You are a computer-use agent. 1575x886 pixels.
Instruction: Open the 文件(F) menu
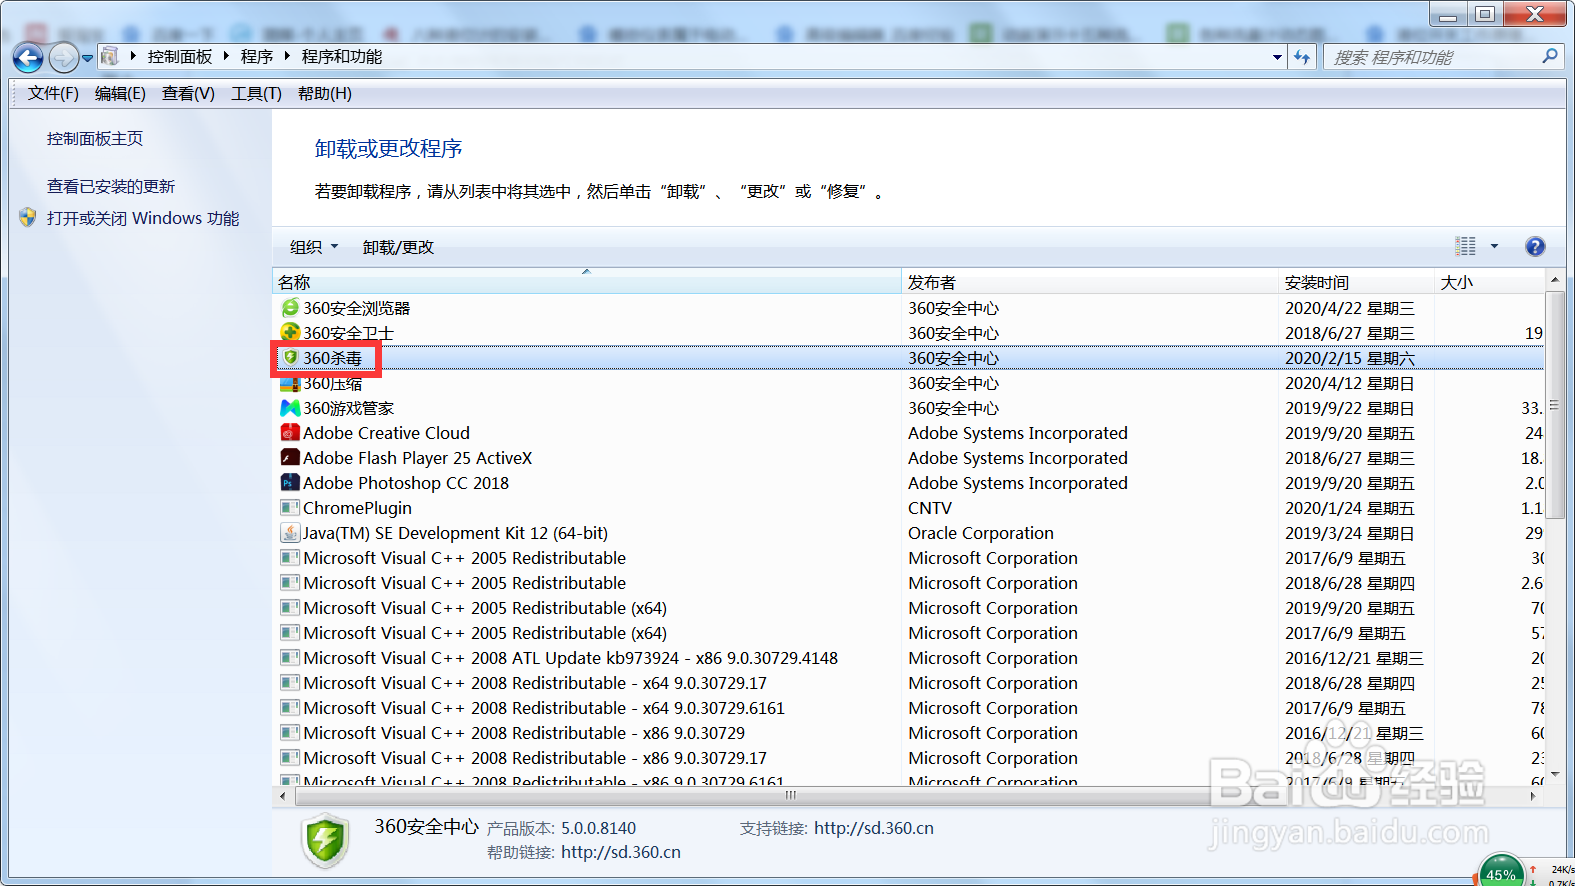(53, 93)
